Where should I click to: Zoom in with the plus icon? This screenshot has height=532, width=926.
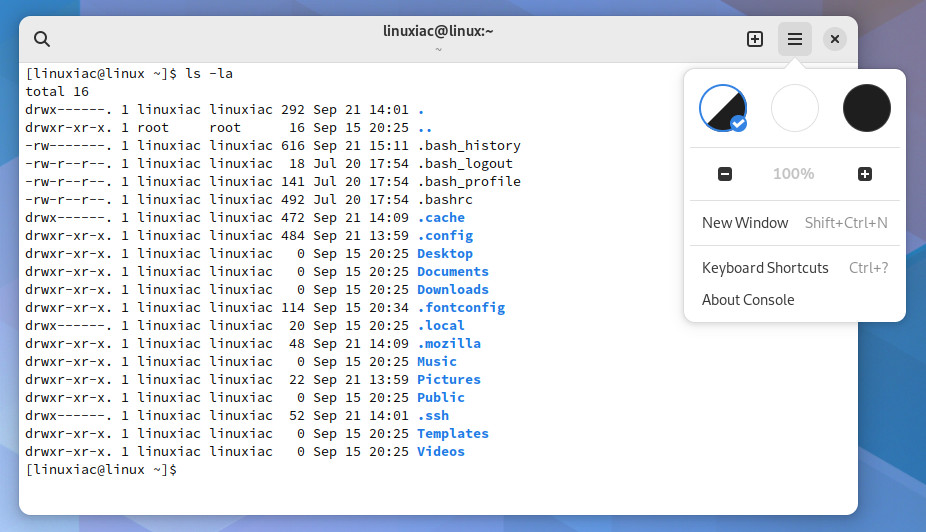[865, 174]
